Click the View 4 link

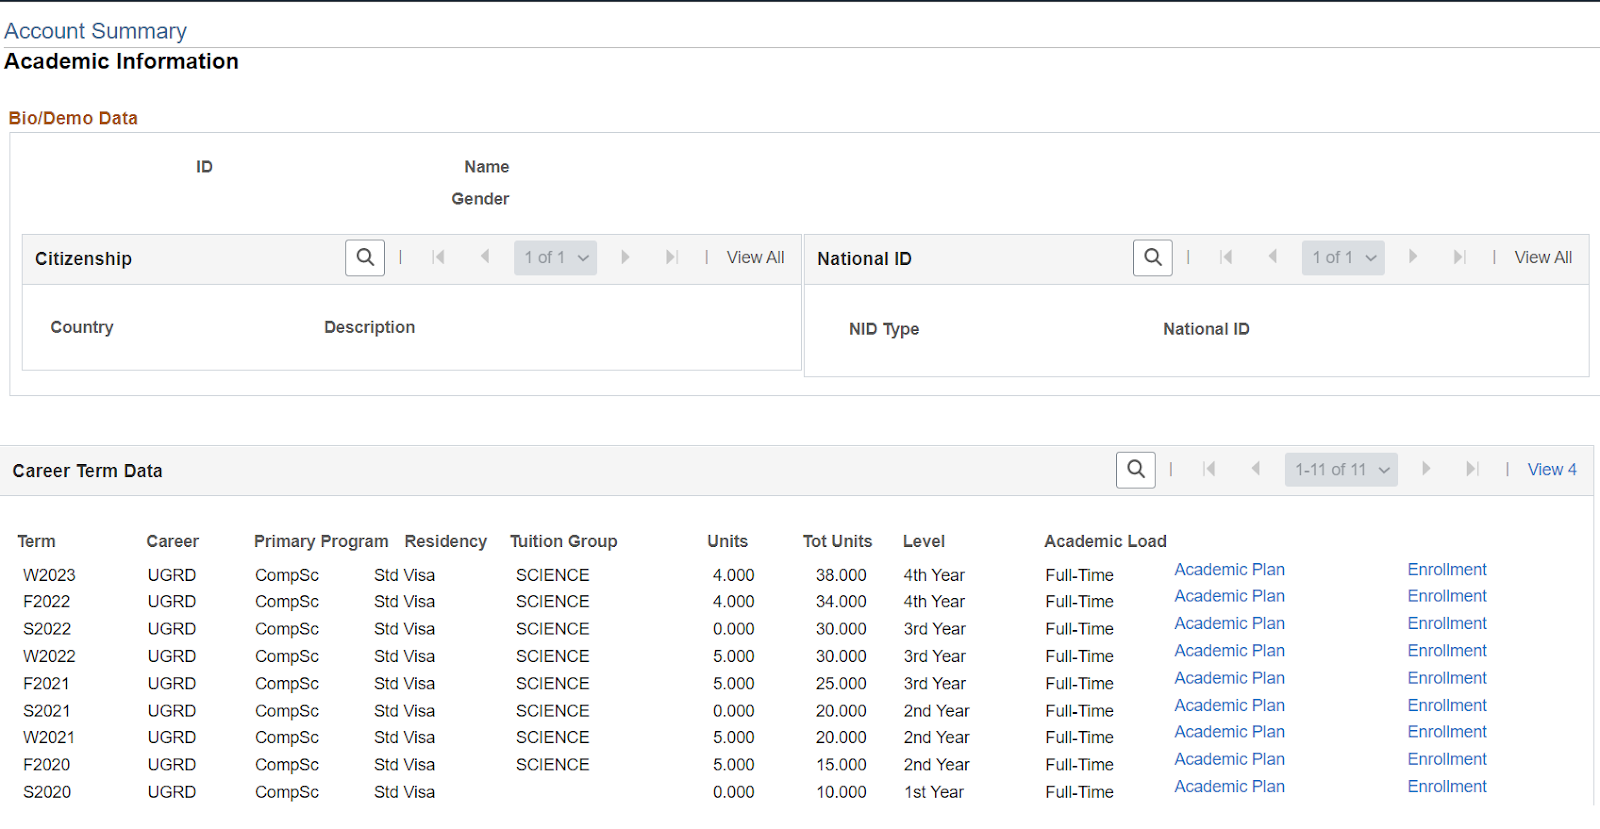[x=1551, y=470]
